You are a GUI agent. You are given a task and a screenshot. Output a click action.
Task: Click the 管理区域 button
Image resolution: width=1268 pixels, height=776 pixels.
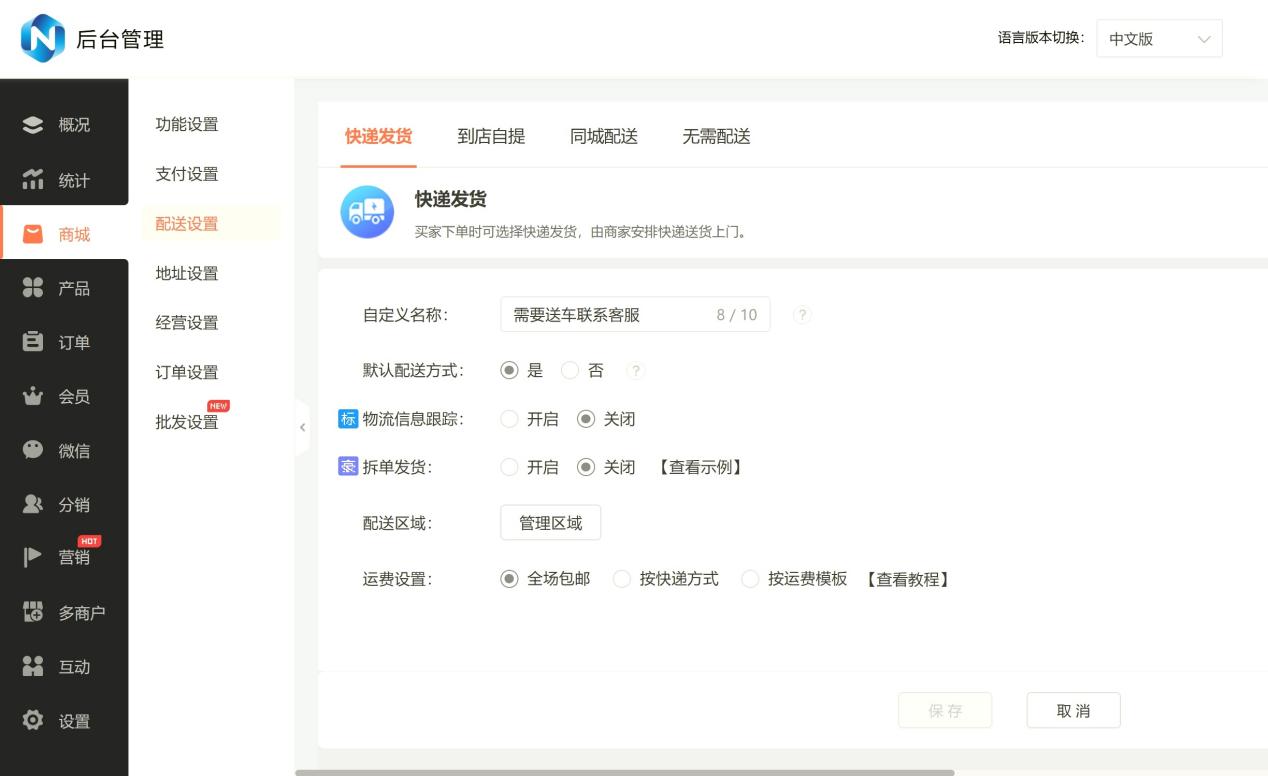point(550,522)
